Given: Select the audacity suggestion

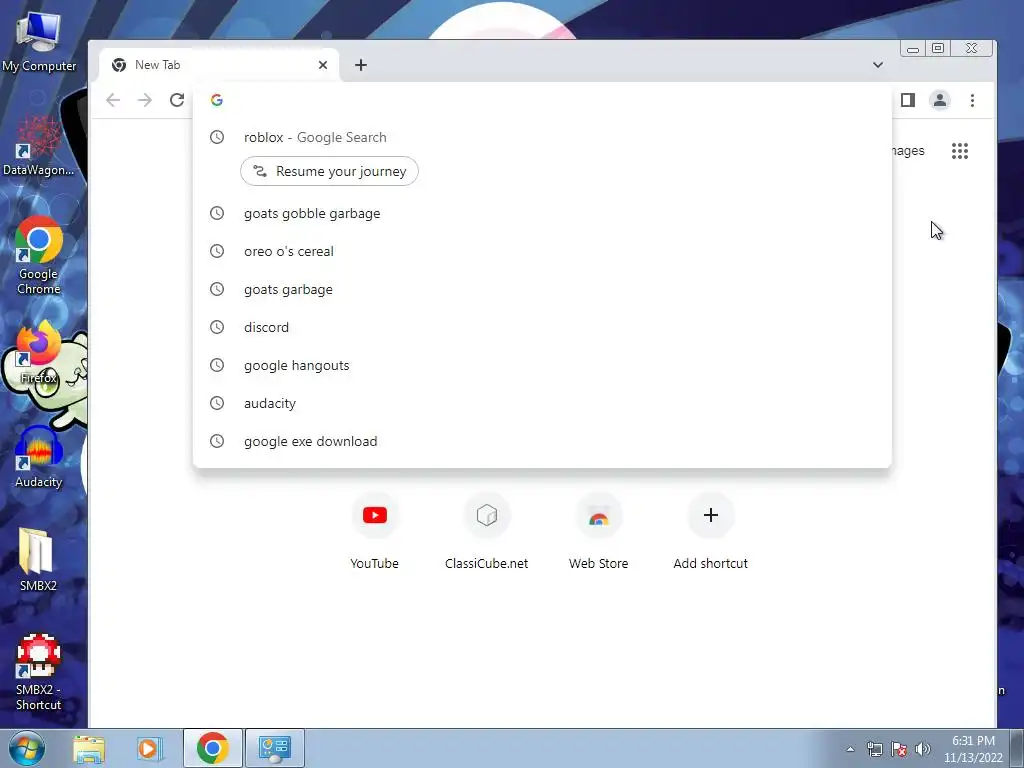Looking at the screenshot, I should (542, 403).
